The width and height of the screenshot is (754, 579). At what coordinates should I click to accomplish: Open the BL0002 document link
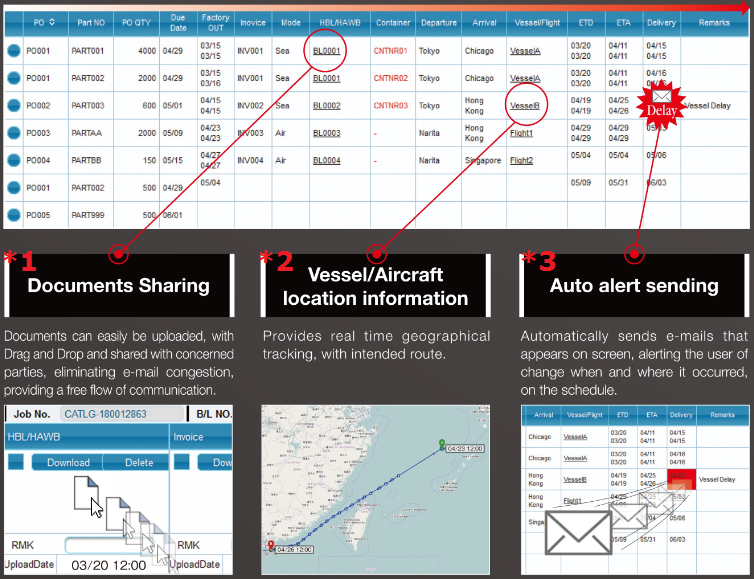(x=326, y=106)
